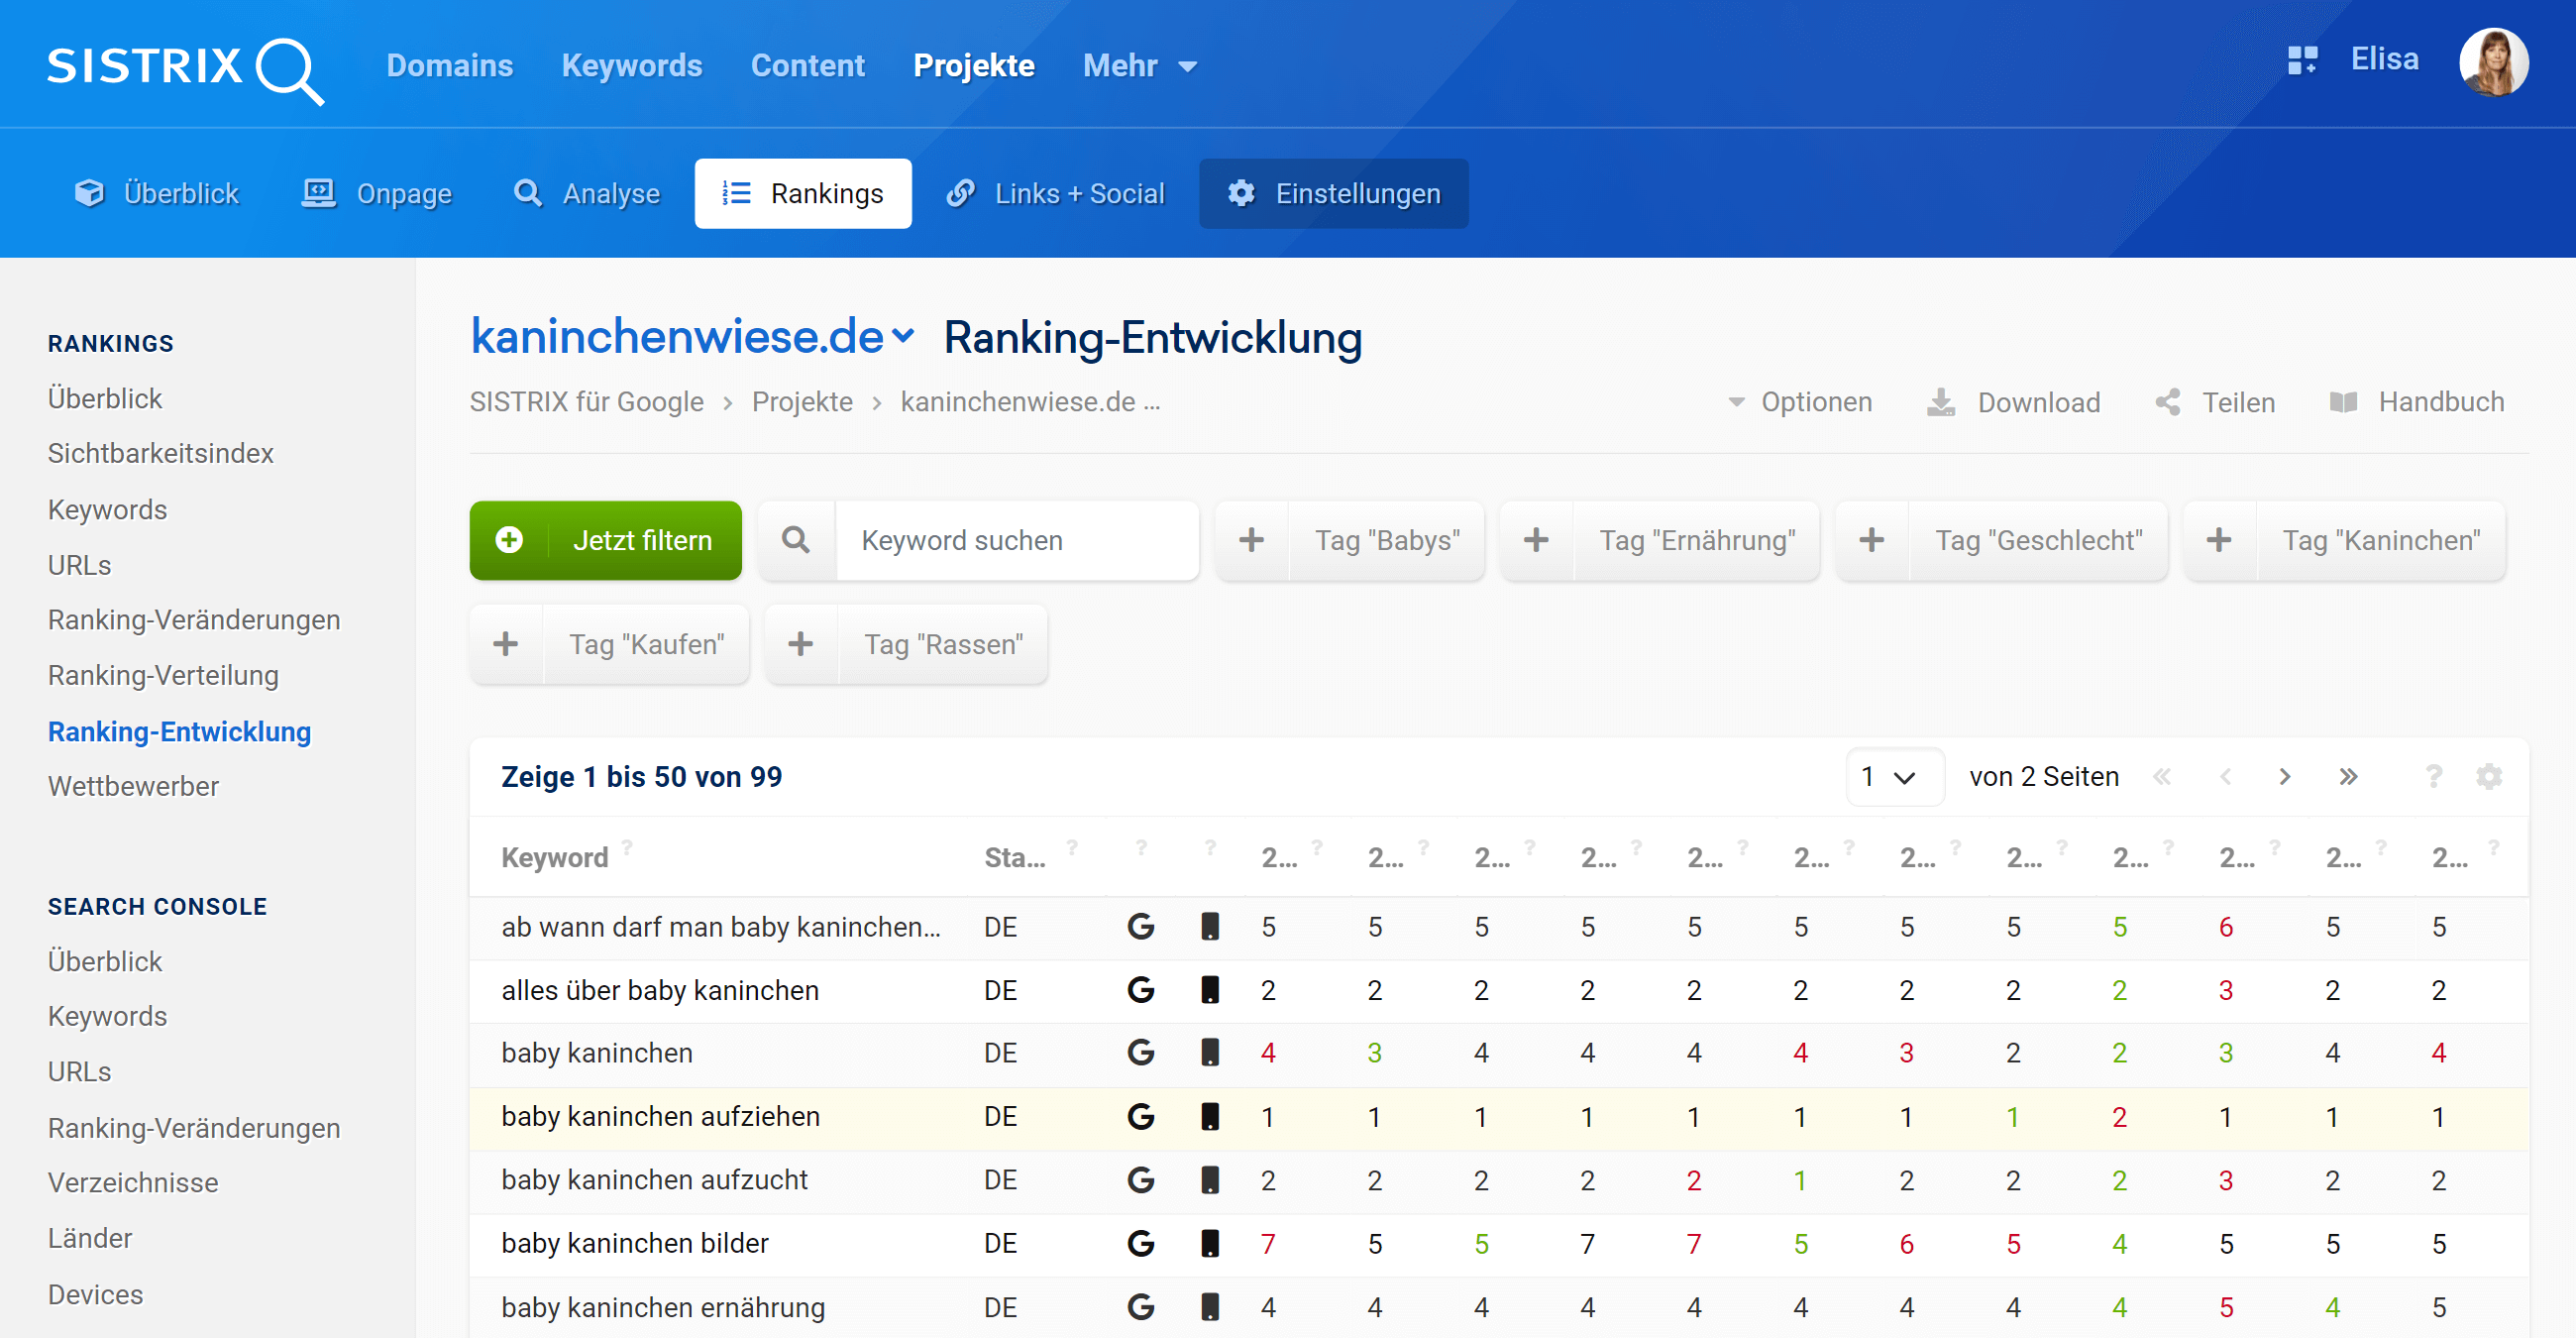Switch to the Analyse tab
This screenshot has width=2576, height=1338.
[x=587, y=194]
